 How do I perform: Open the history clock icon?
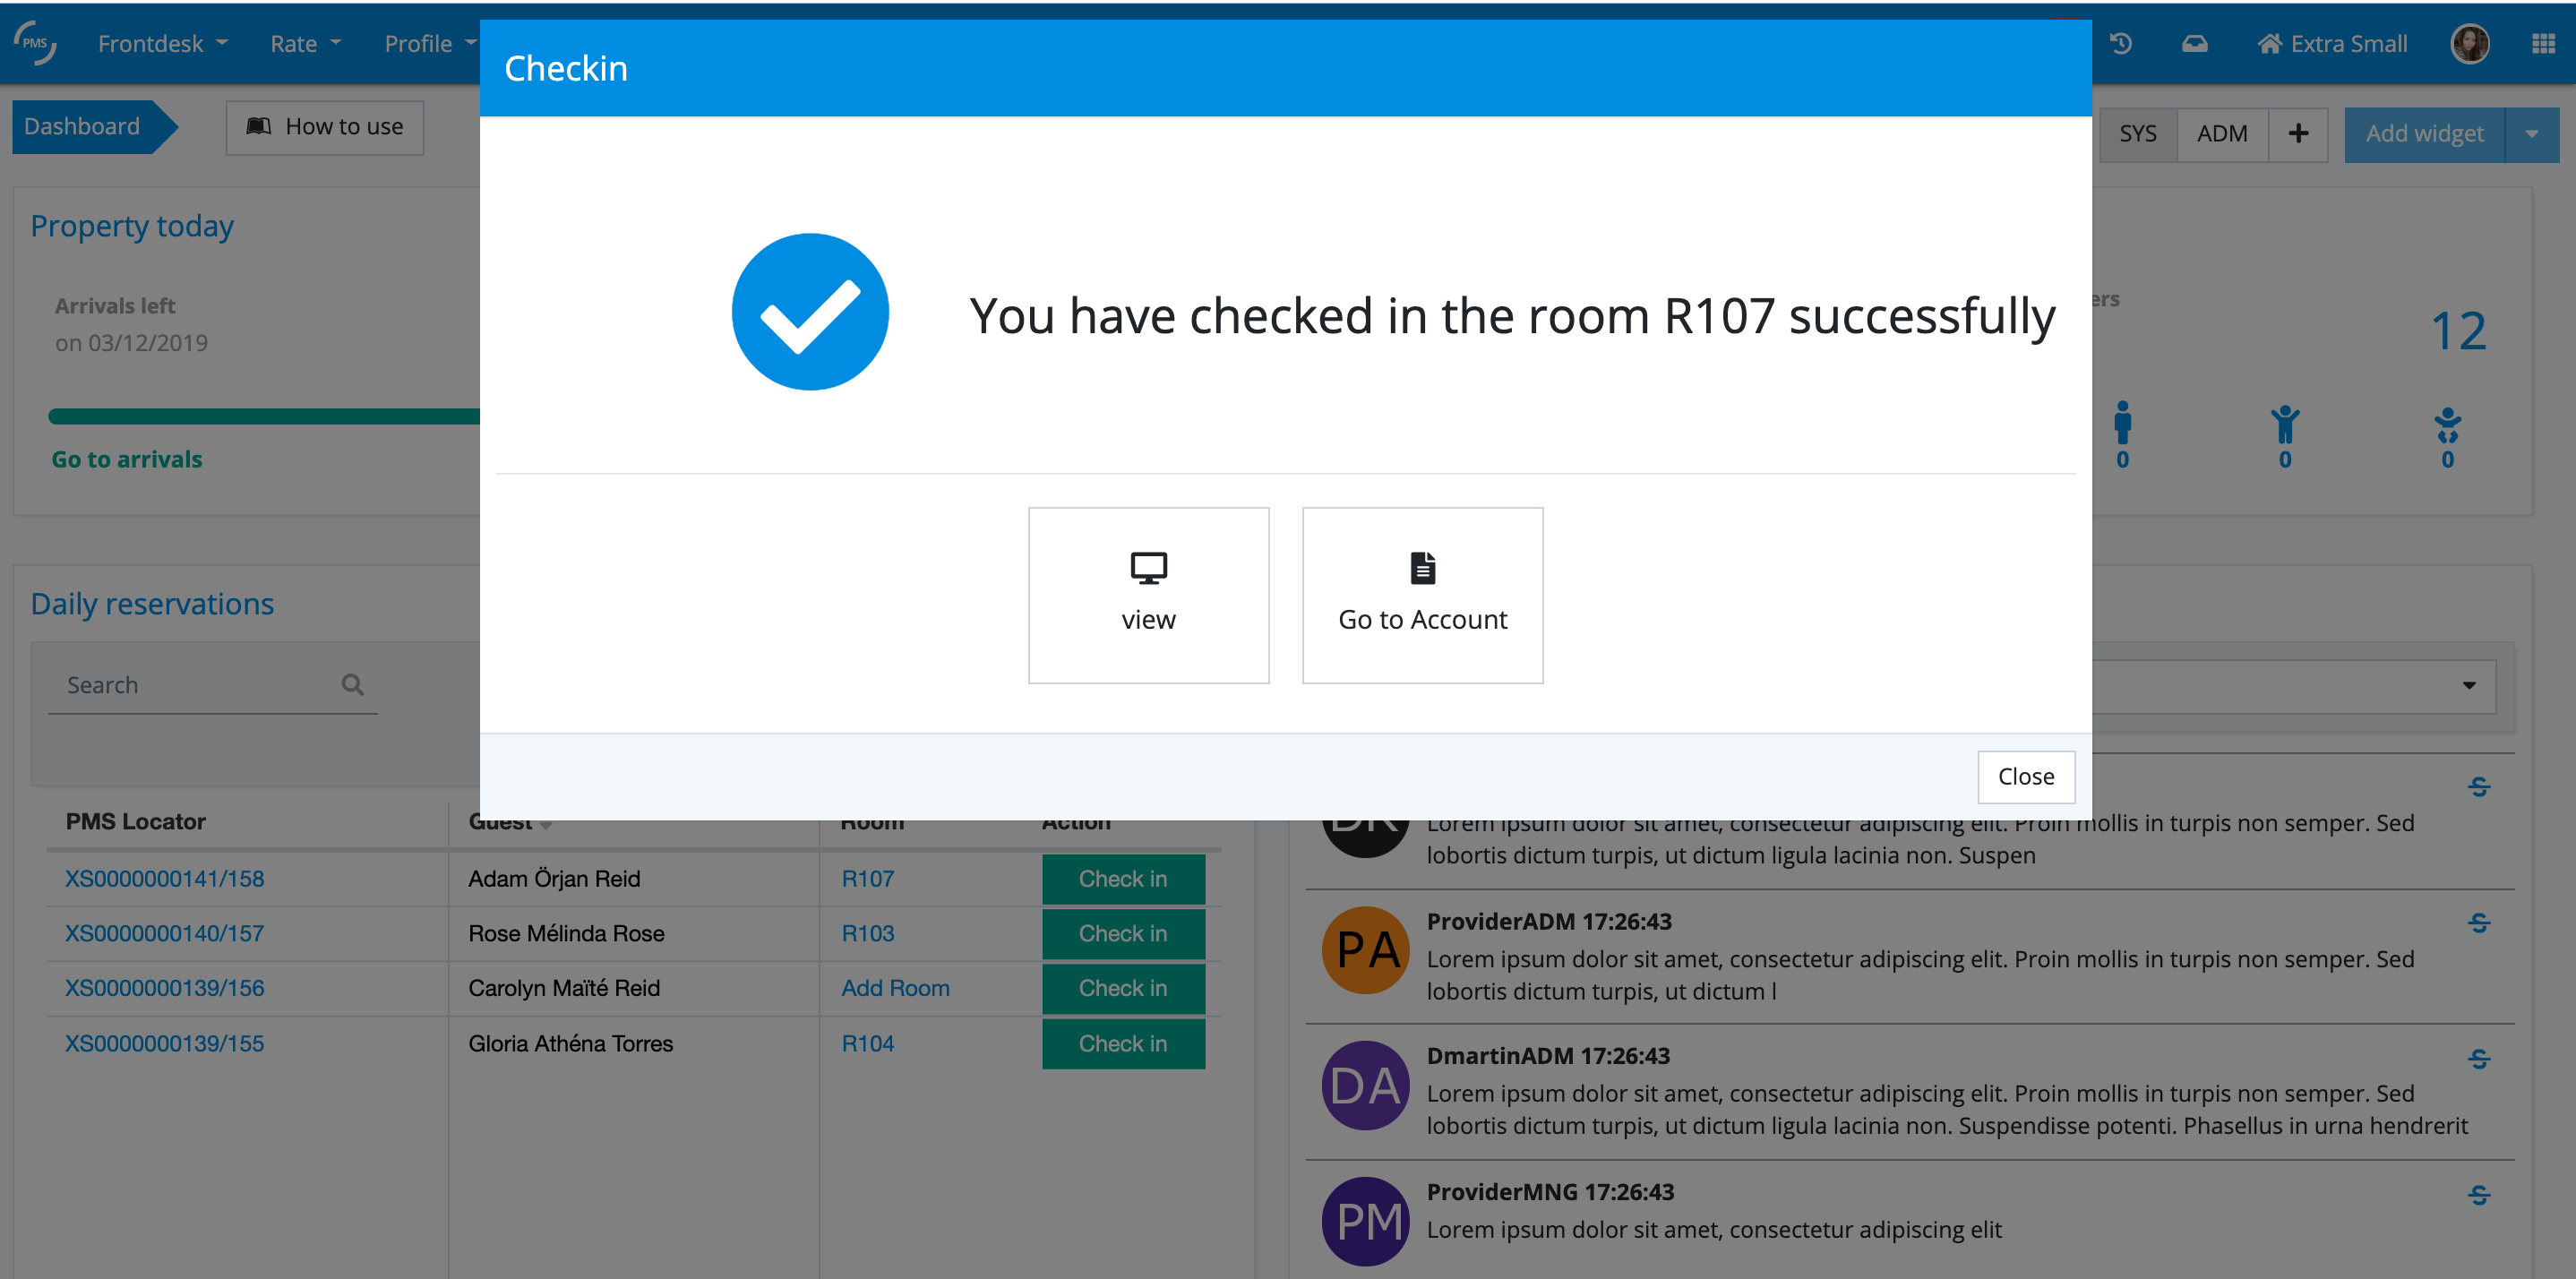pyautogui.click(x=2121, y=44)
